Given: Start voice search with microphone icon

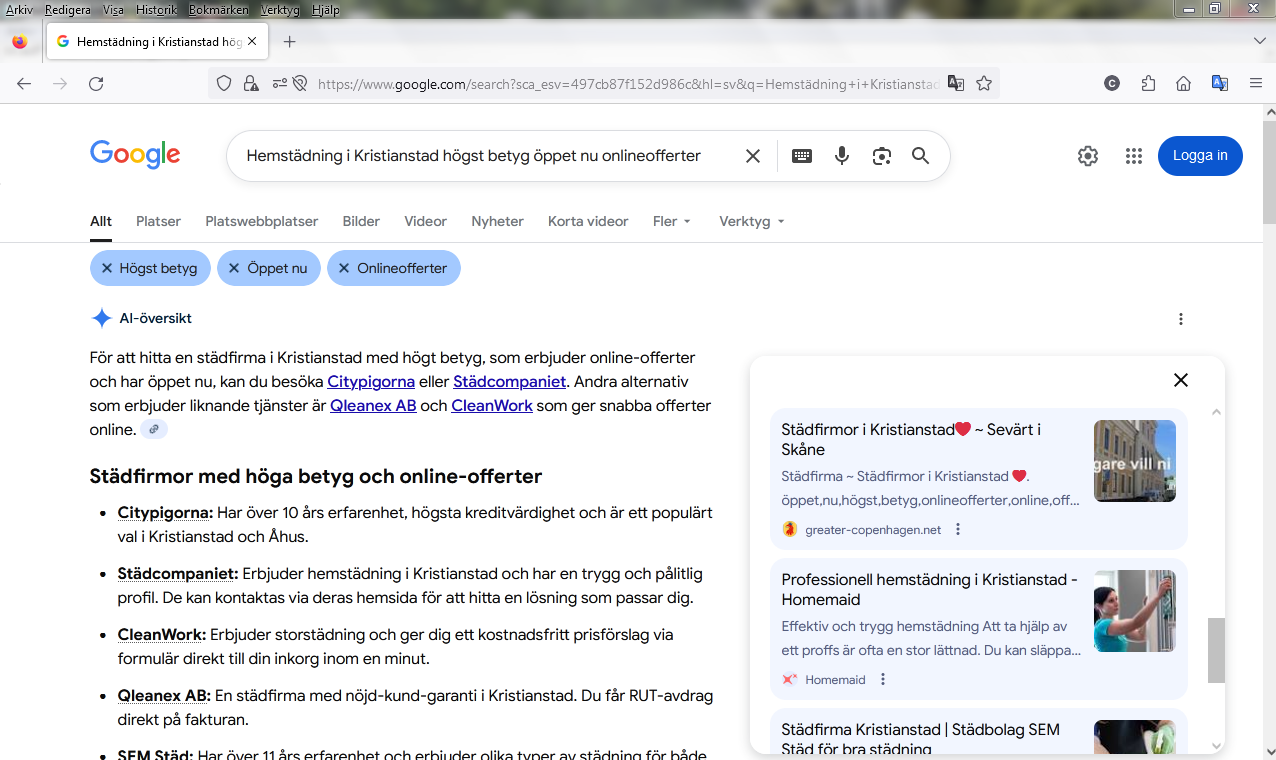Looking at the screenshot, I should (x=842, y=156).
